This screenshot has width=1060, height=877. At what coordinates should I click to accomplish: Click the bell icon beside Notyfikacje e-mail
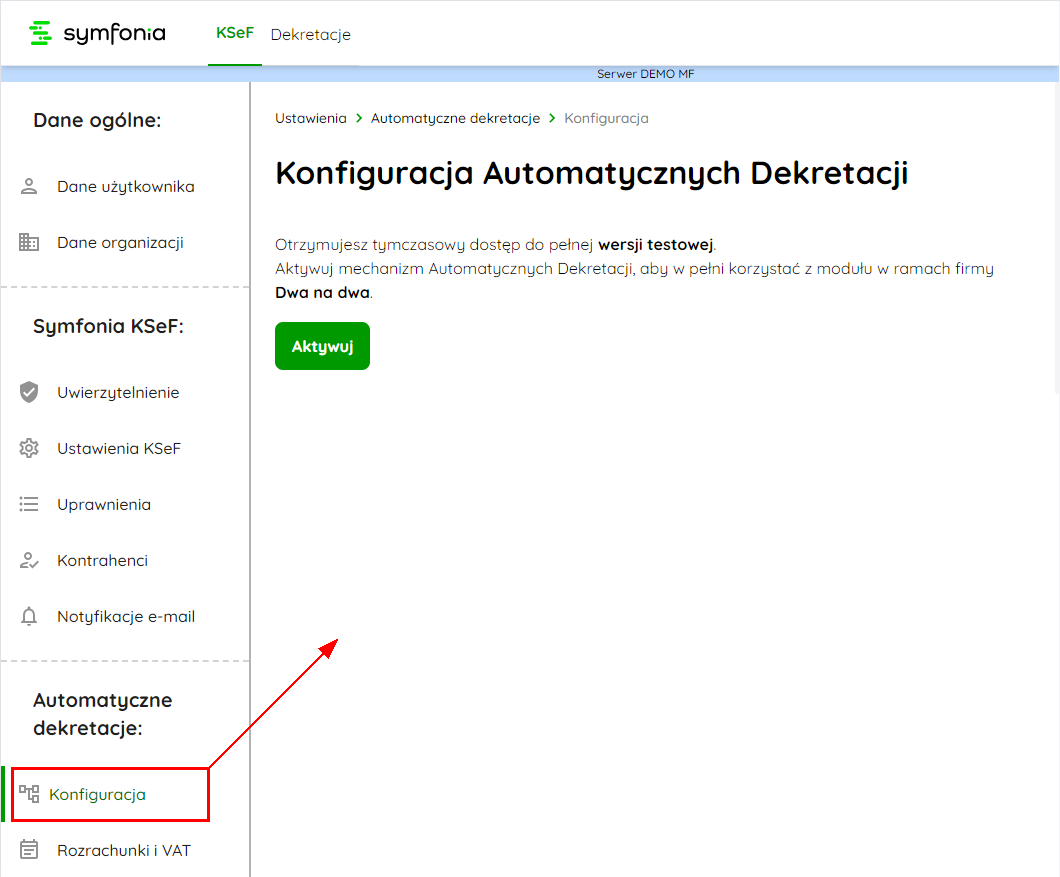(x=29, y=617)
